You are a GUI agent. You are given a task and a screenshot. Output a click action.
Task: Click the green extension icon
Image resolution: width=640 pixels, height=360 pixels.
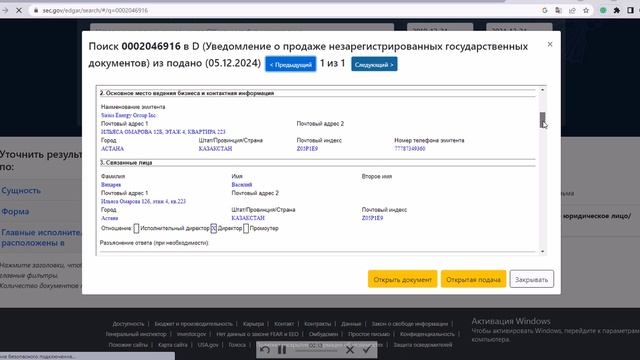pyautogui.click(x=603, y=11)
